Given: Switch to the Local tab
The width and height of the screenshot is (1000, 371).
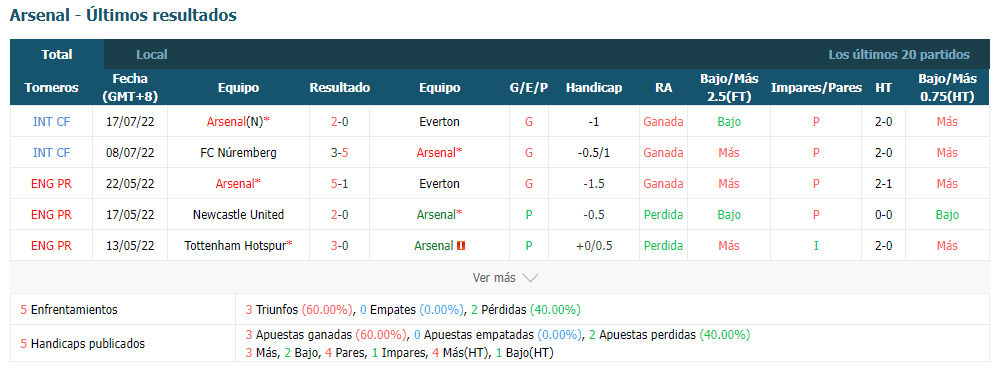Looking at the screenshot, I should pos(152,55).
